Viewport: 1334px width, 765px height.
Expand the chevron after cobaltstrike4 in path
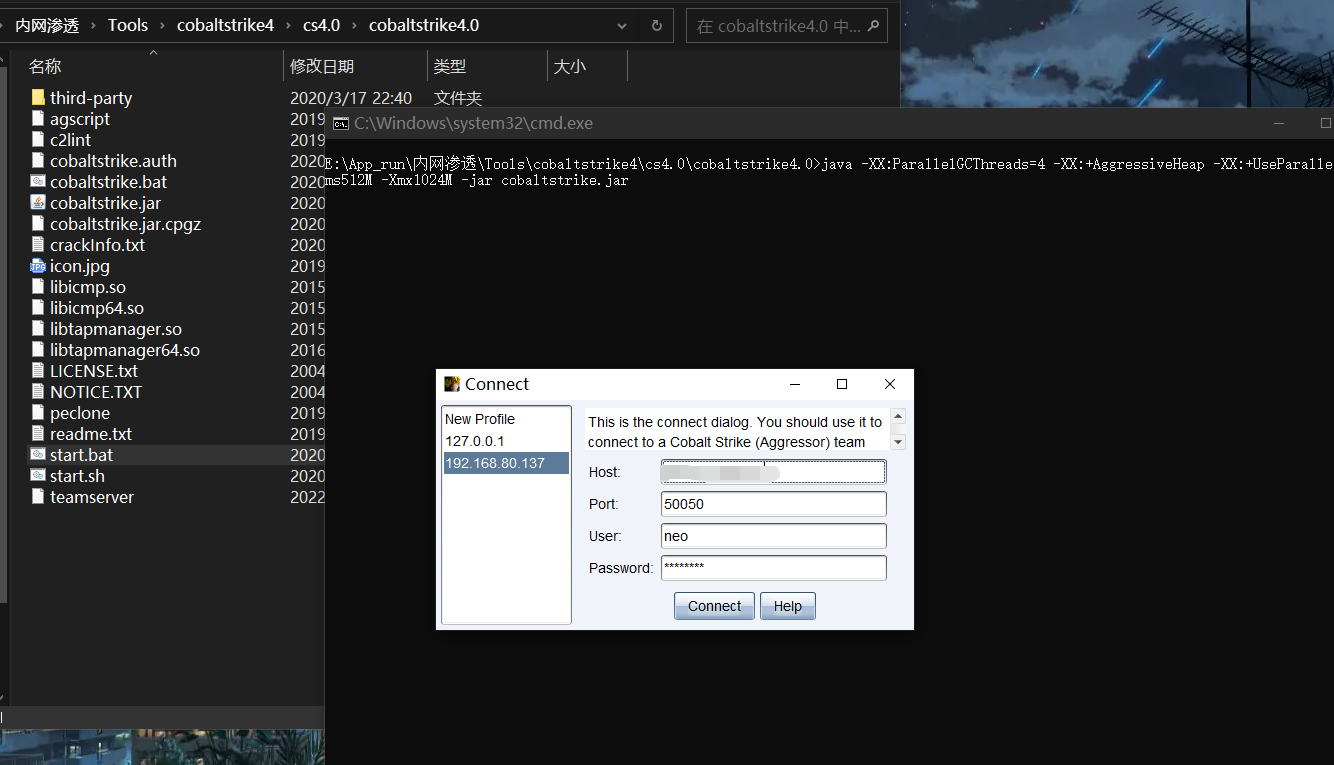pyautogui.click(x=289, y=25)
